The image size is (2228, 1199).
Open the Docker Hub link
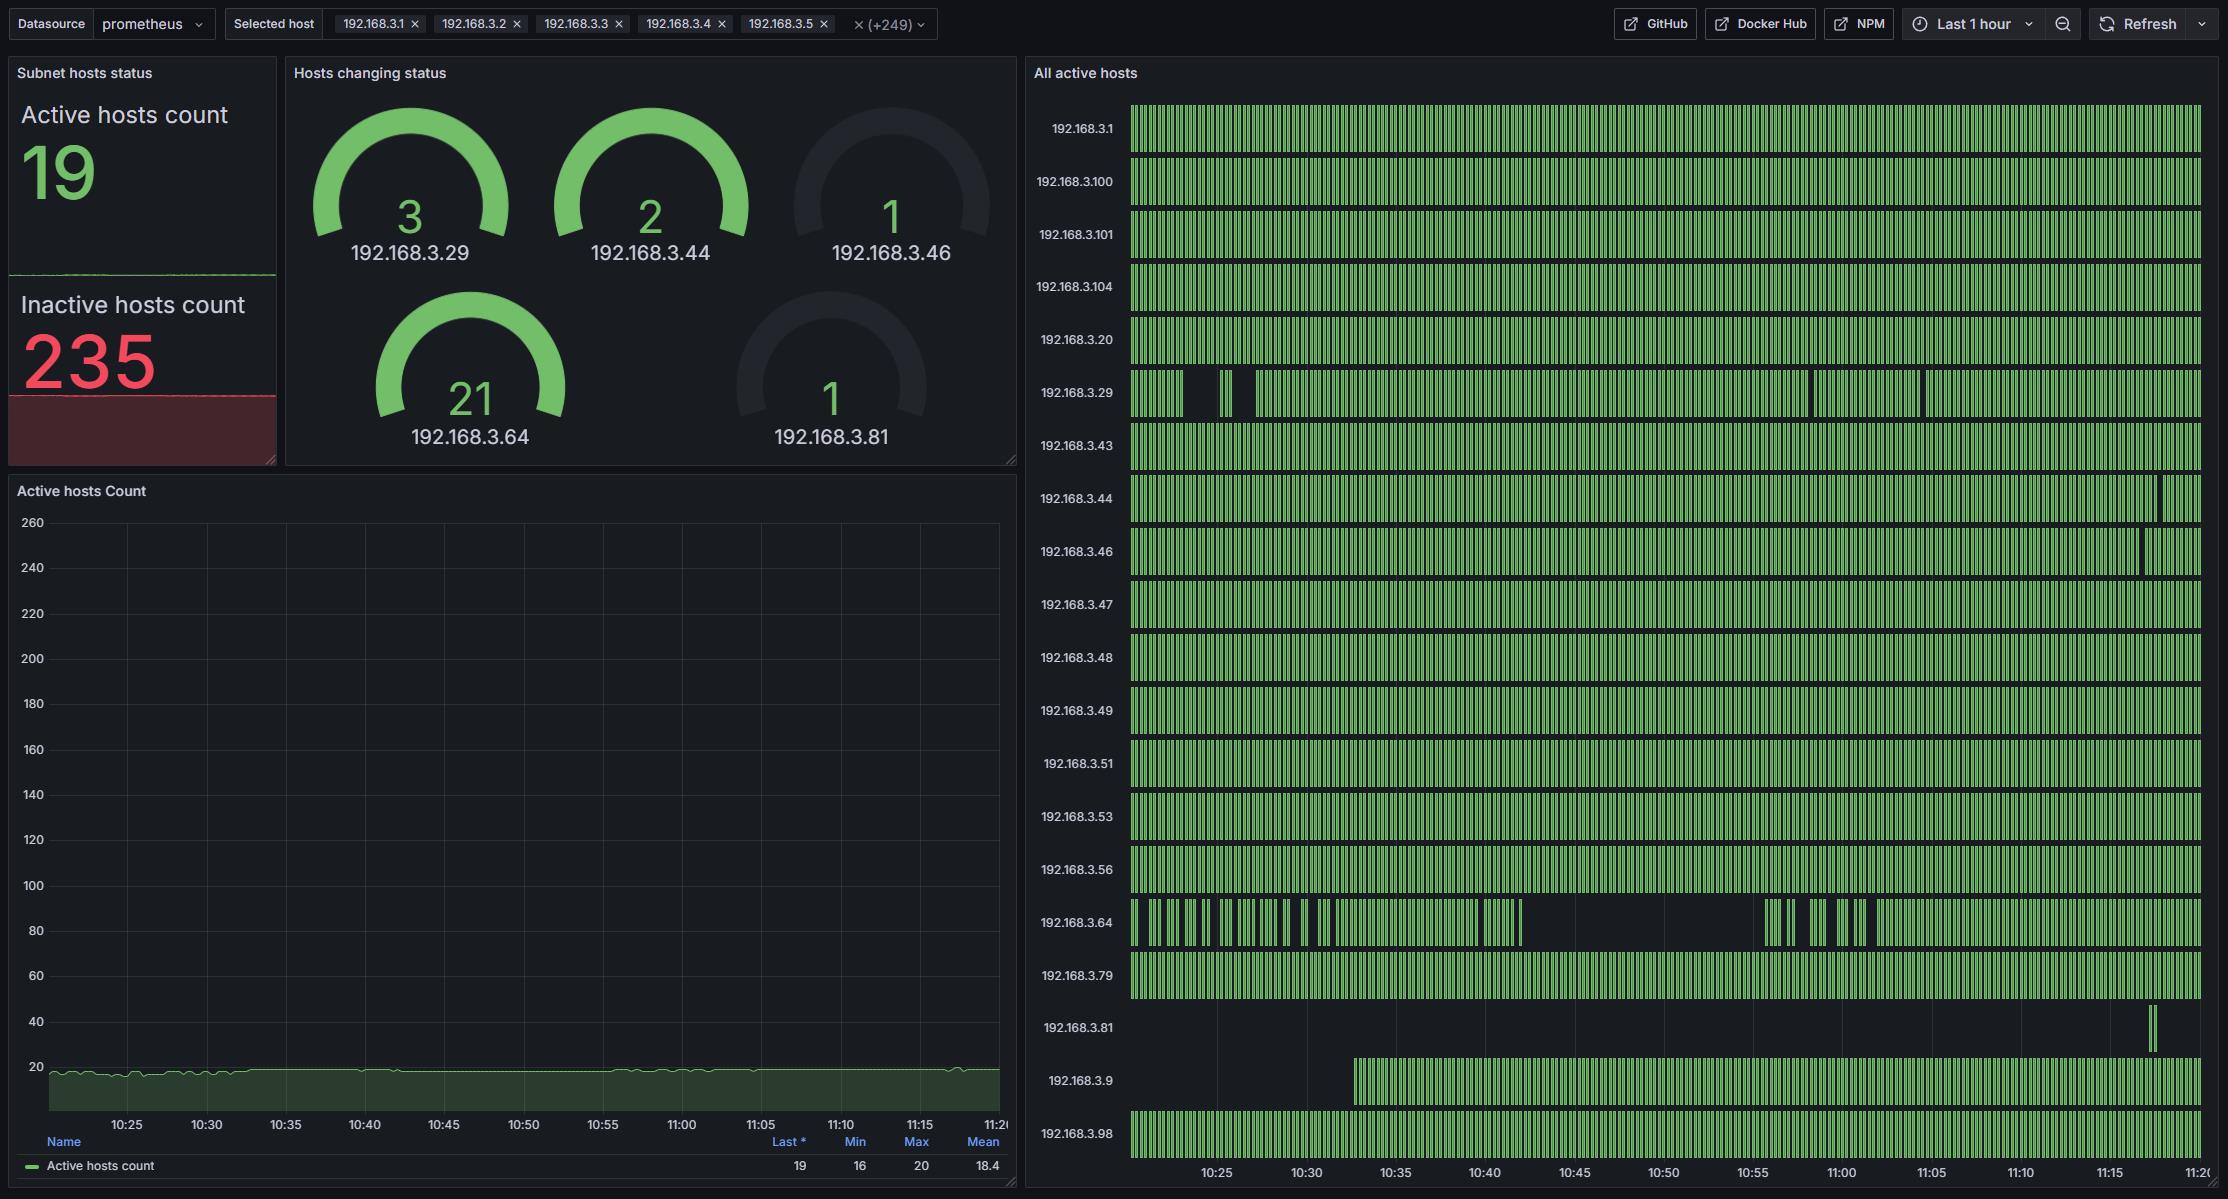click(1760, 24)
